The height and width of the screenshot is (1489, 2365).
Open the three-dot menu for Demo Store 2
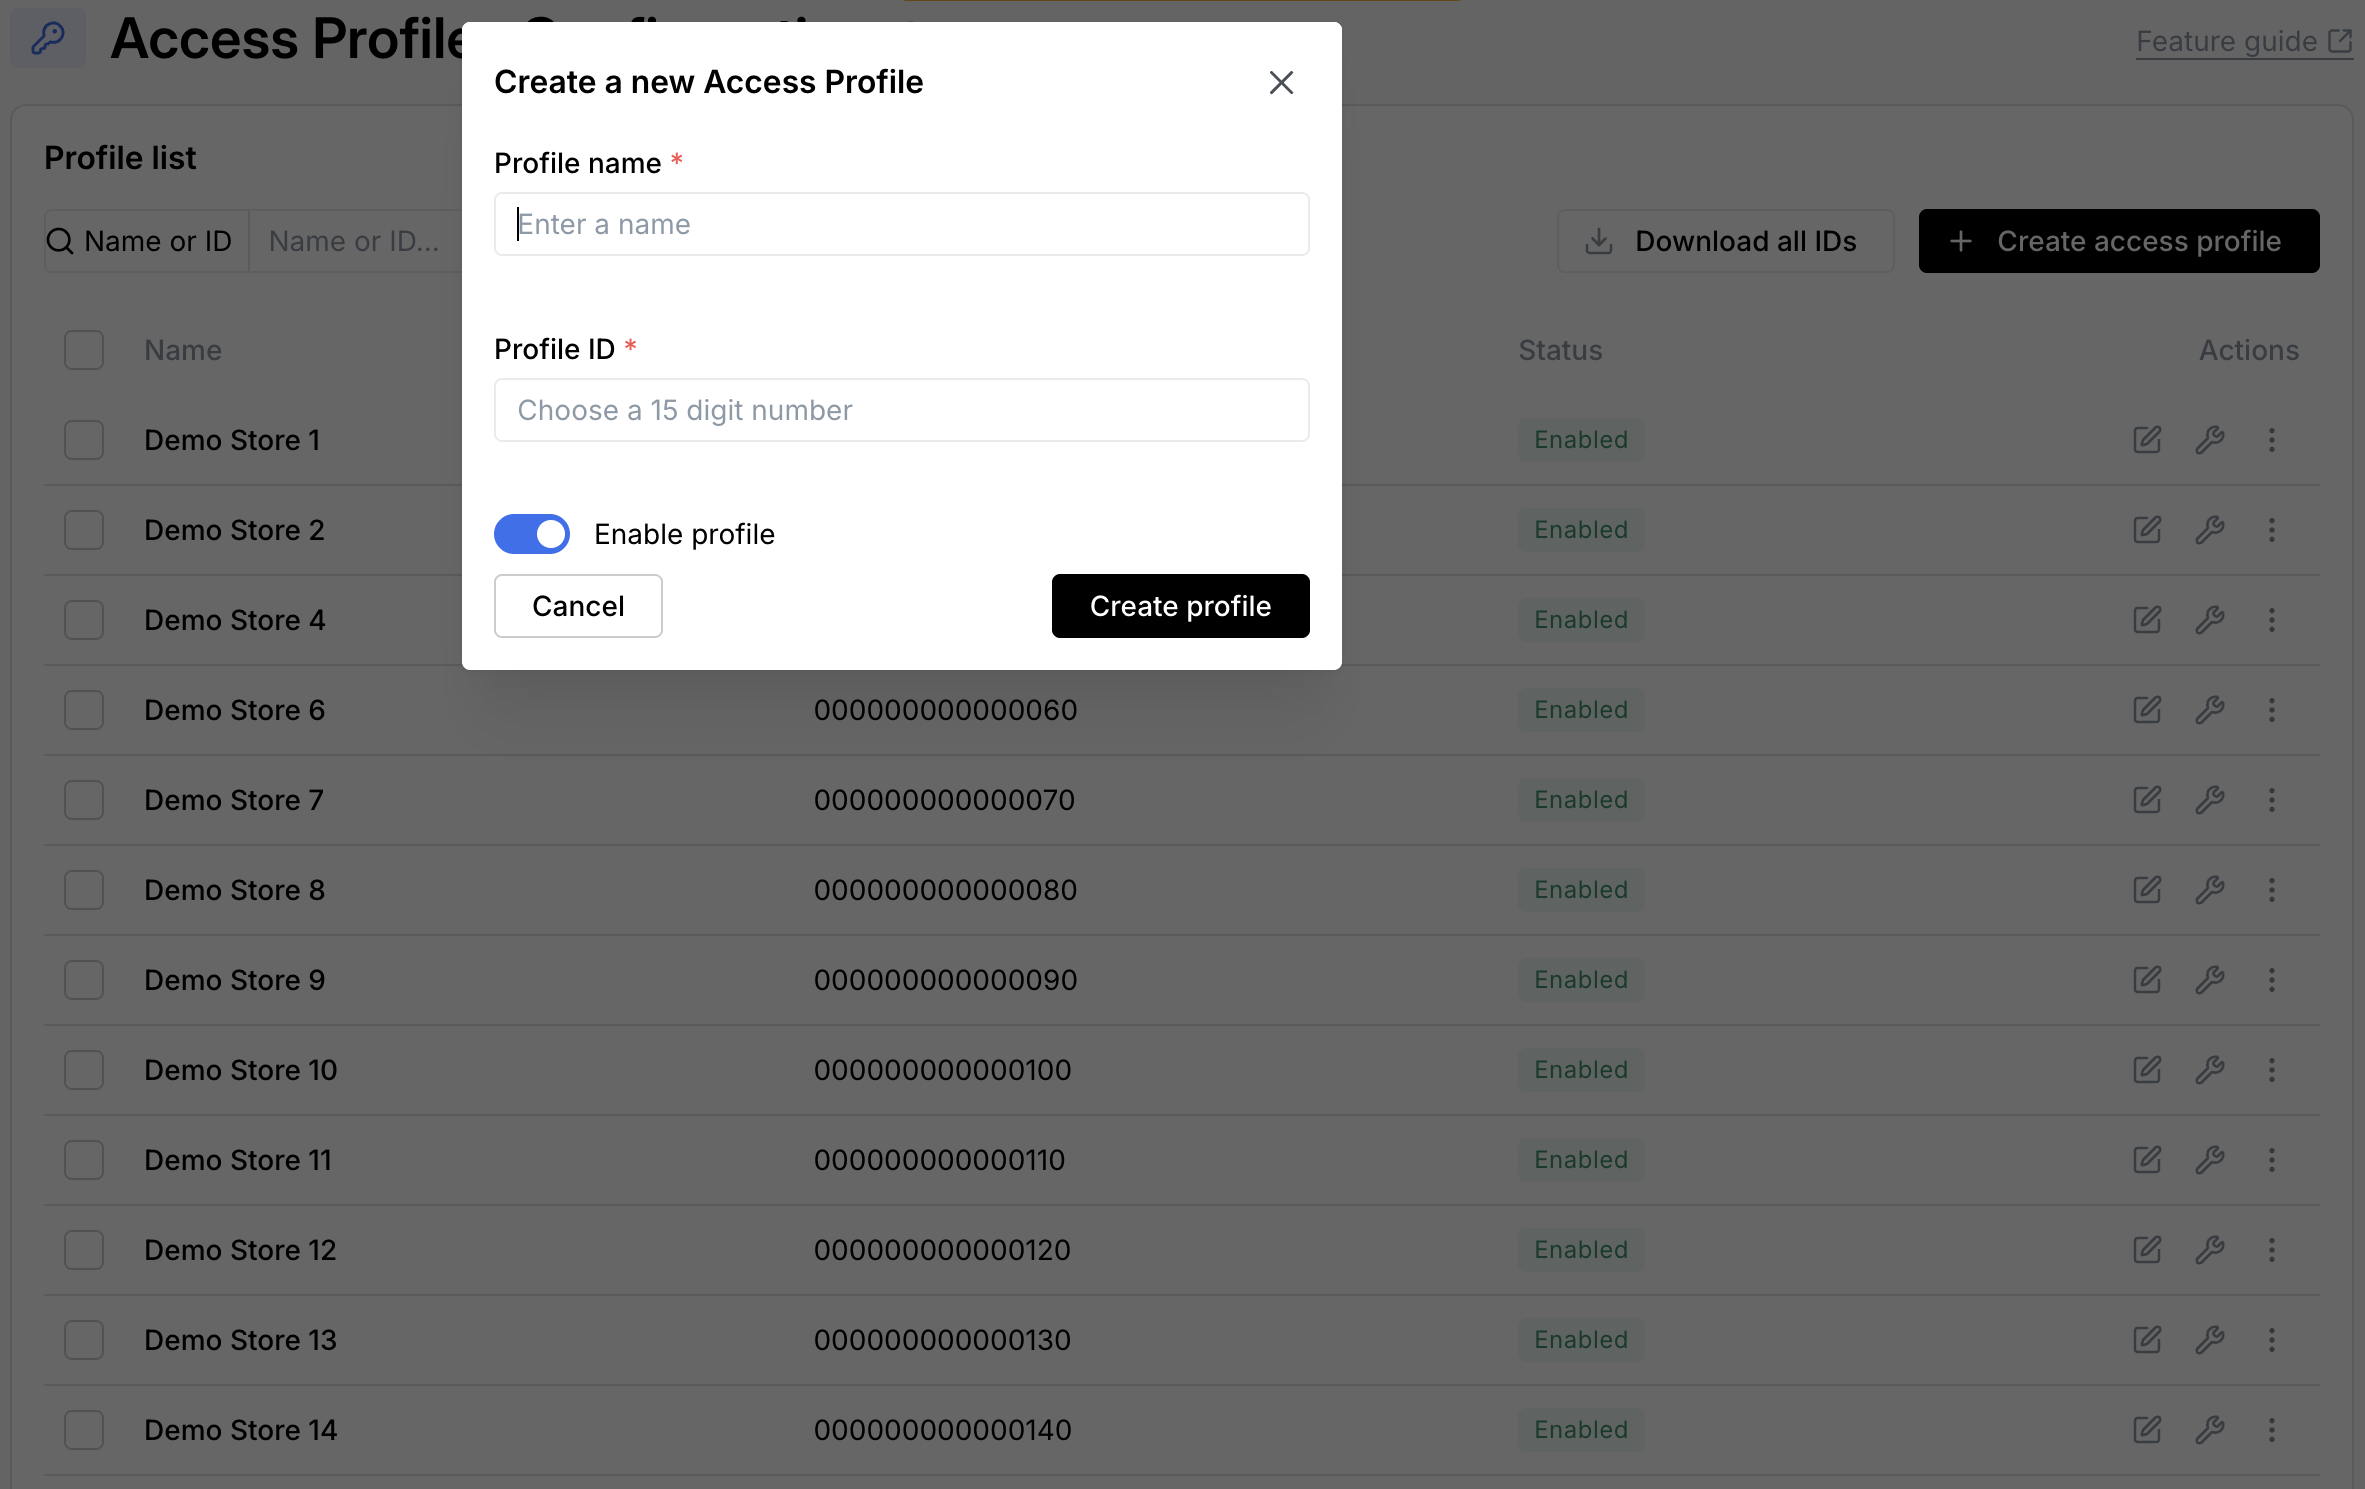(2271, 530)
